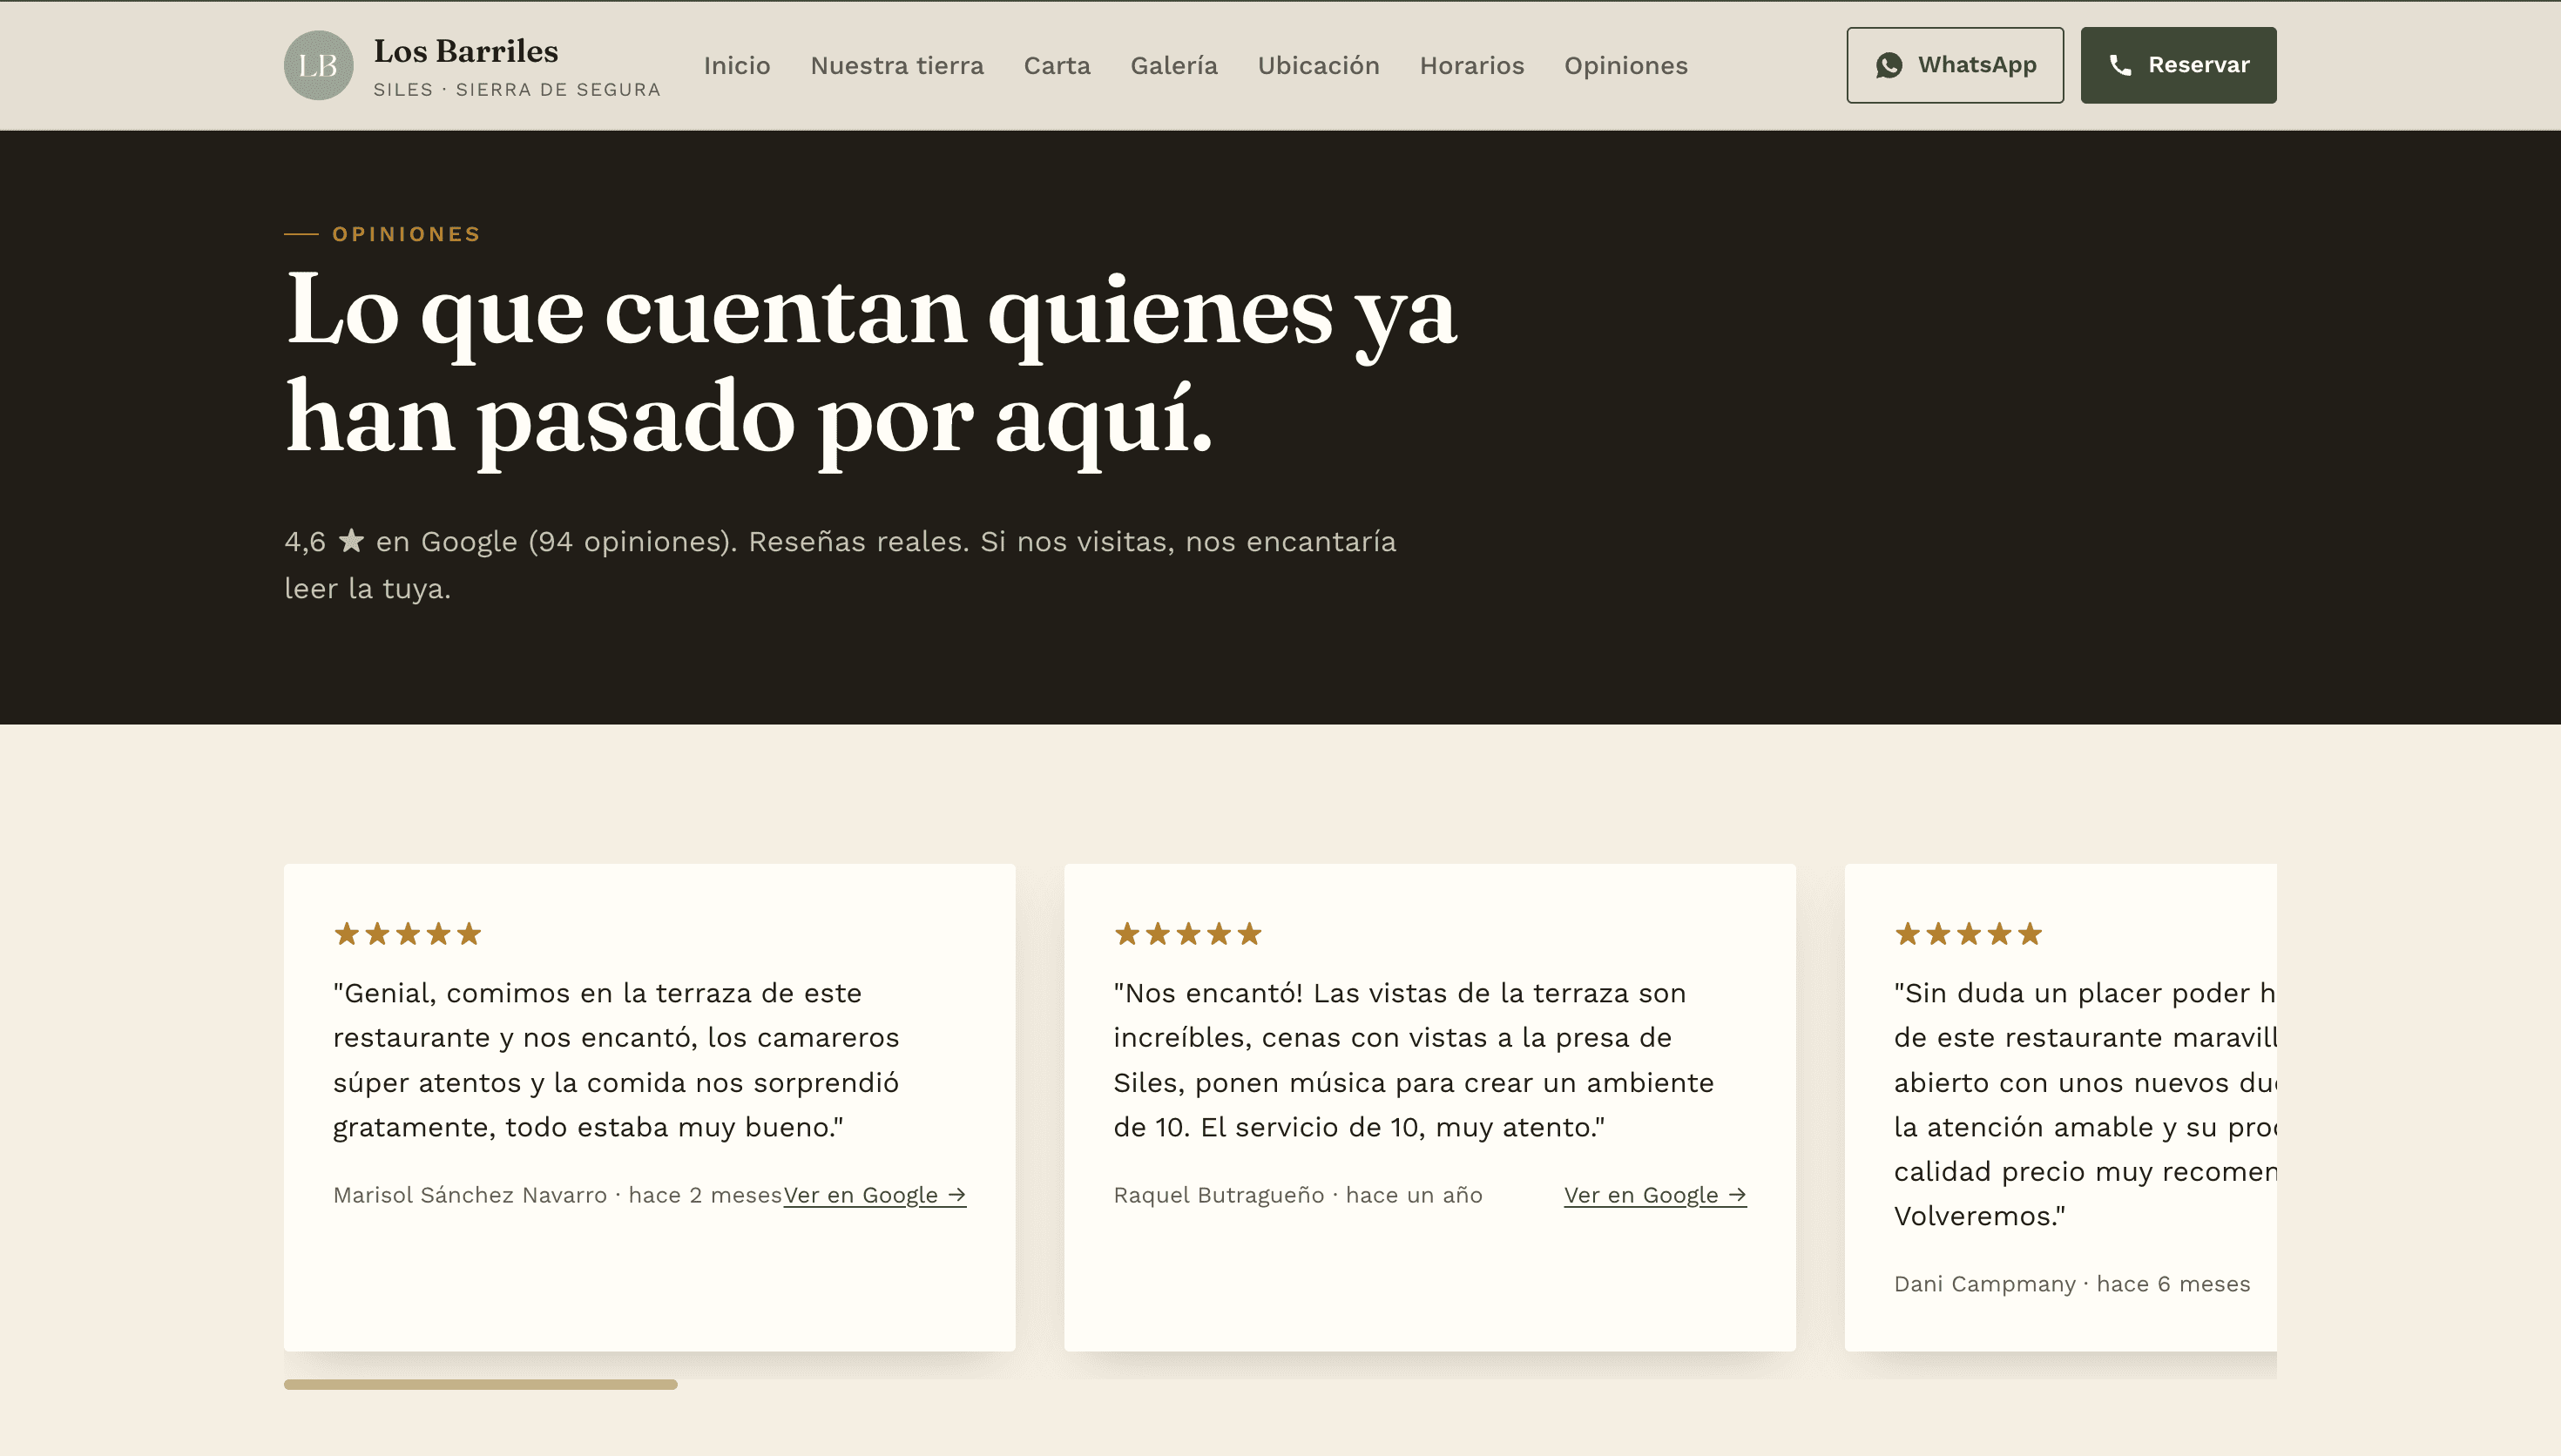
Task: Go to Inicio in navigation
Action: click(x=736, y=65)
